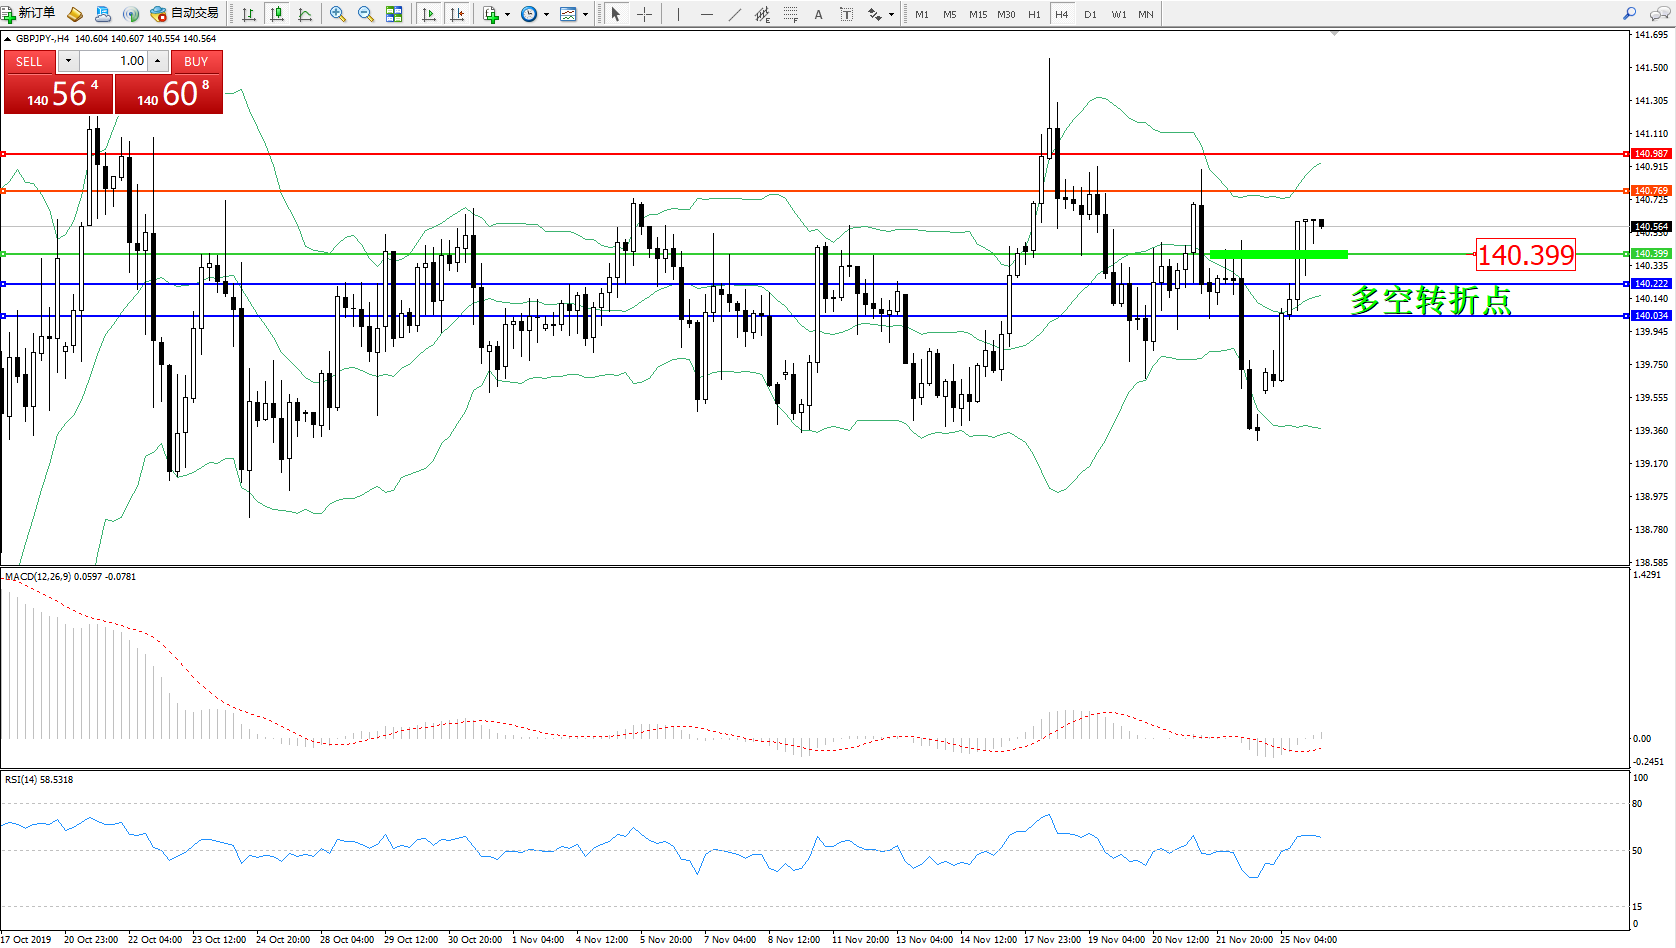Screen dimensions: 1676x948
Task: Open the search magnifier in top right
Action: pos(1630,14)
